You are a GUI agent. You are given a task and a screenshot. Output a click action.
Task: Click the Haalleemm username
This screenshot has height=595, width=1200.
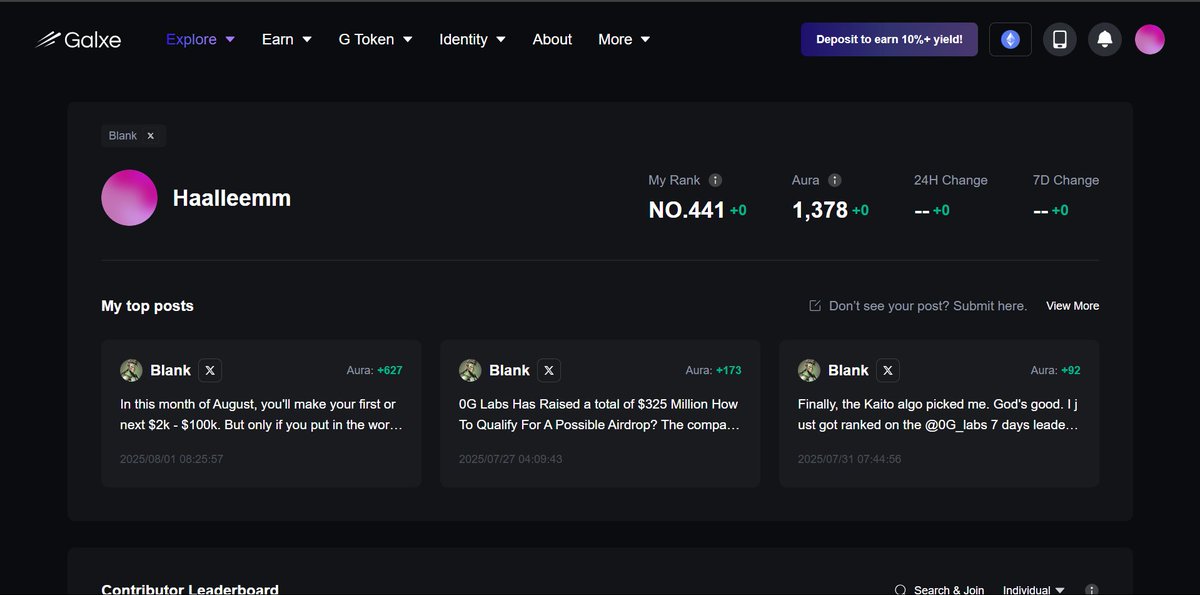(x=232, y=198)
